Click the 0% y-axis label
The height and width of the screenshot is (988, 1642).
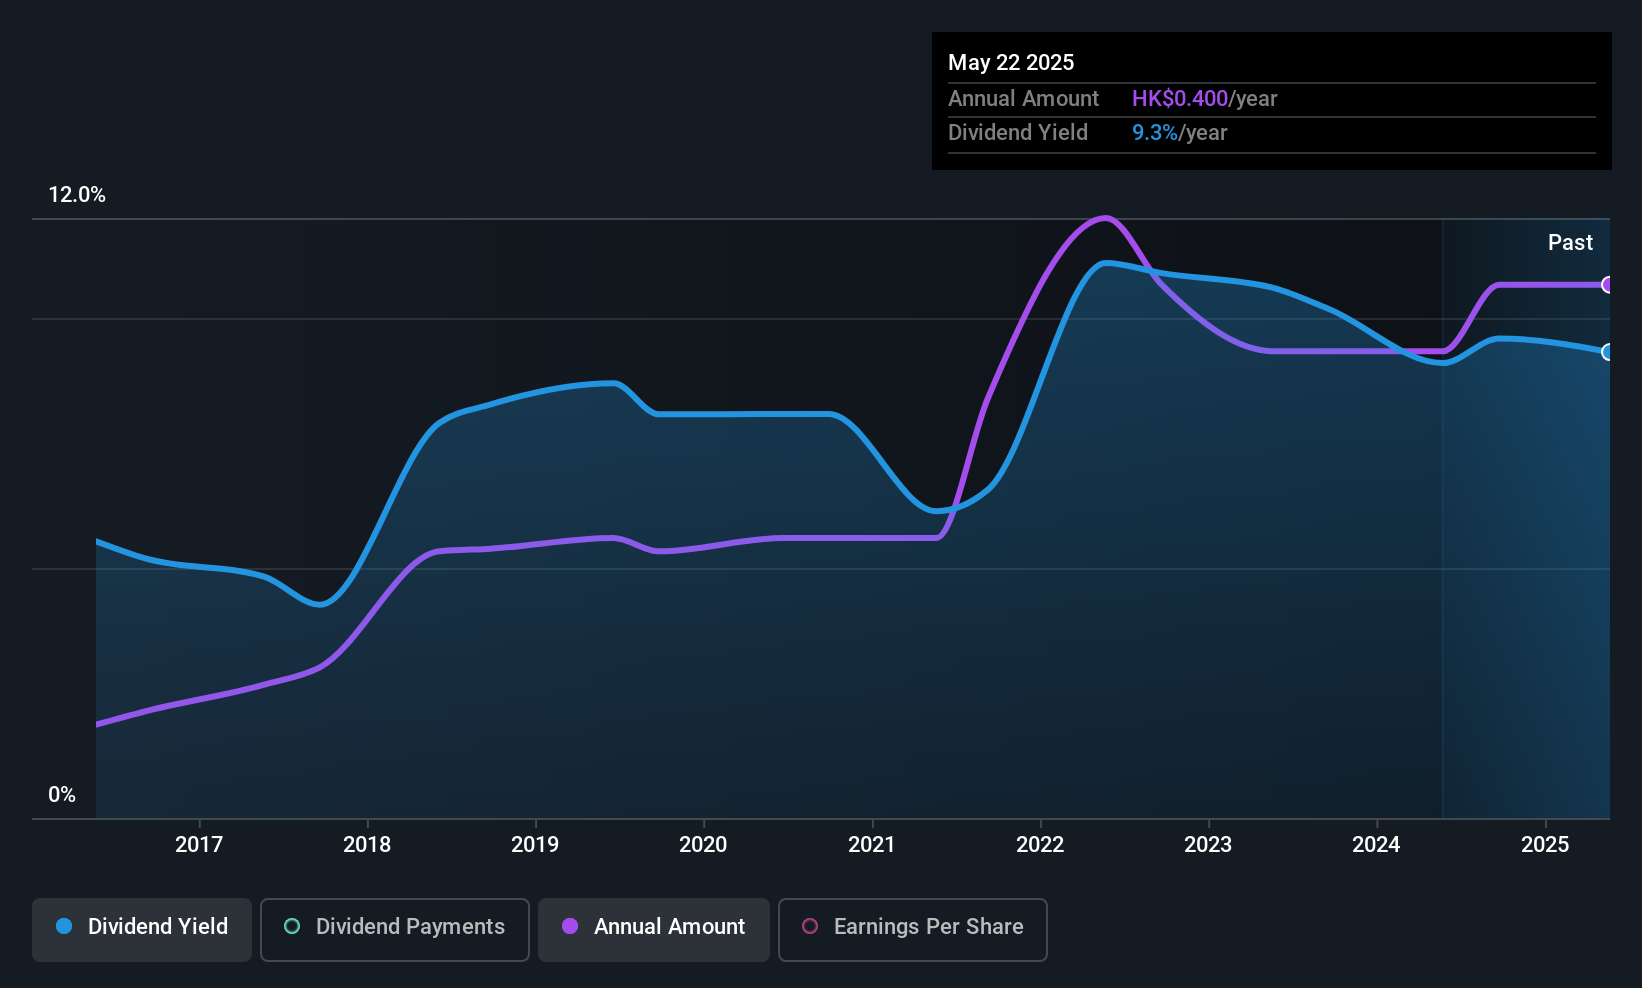point(62,795)
